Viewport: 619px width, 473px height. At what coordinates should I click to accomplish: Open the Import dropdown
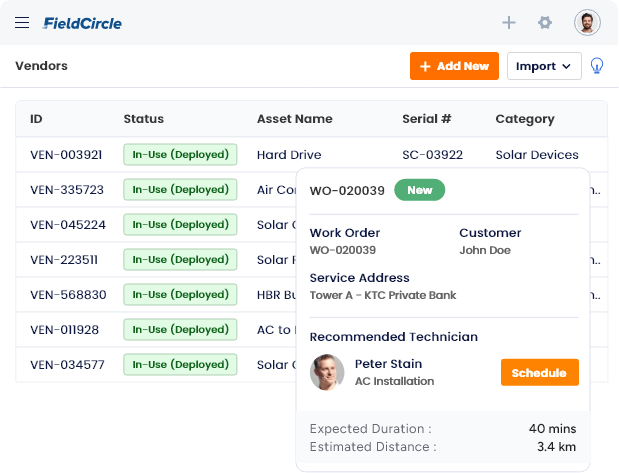point(544,66)
